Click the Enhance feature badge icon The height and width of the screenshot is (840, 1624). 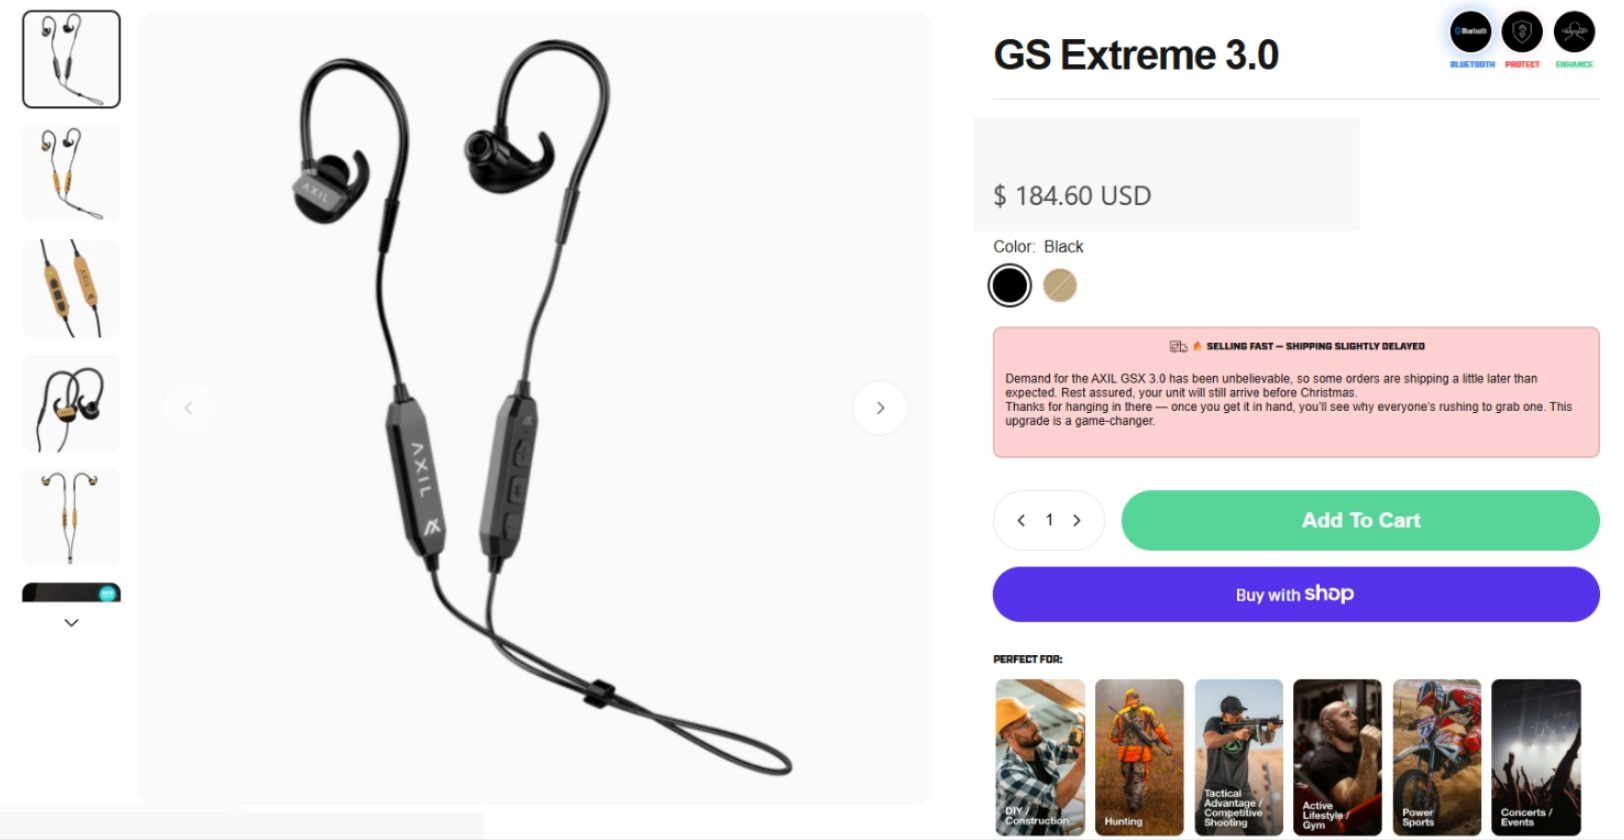point(1574,32)
